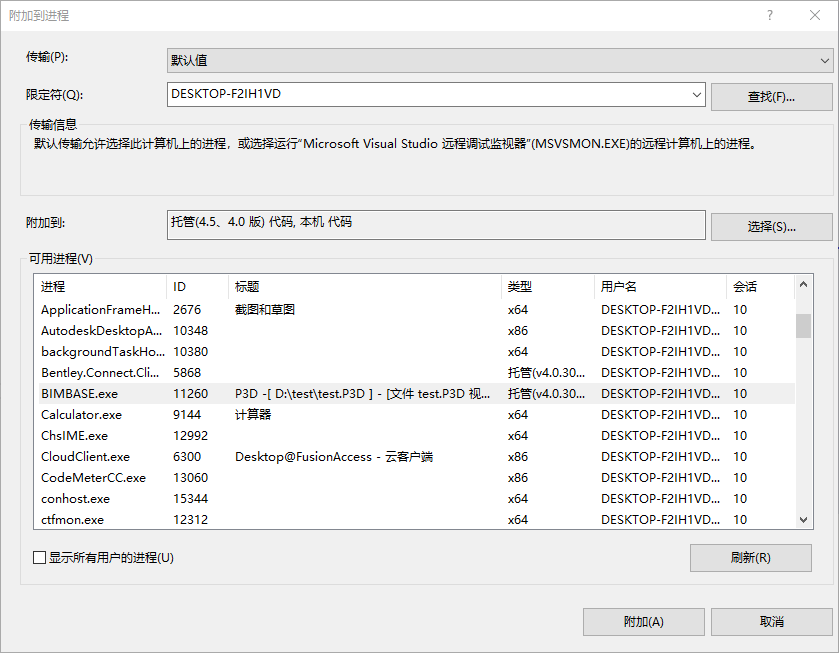
Task: Click the x64 type of Calculator.exe
Action: (x=518, y=415)
